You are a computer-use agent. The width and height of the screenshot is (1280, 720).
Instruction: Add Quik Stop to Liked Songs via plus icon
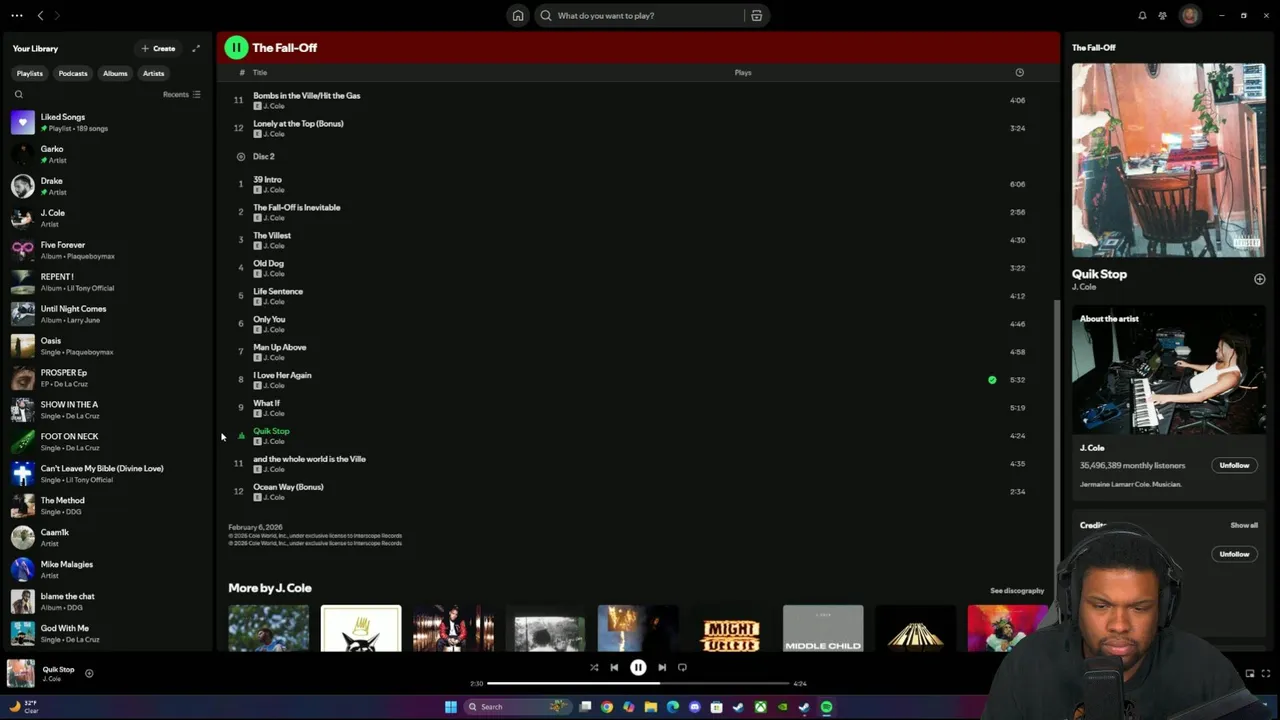[1259, 279]
